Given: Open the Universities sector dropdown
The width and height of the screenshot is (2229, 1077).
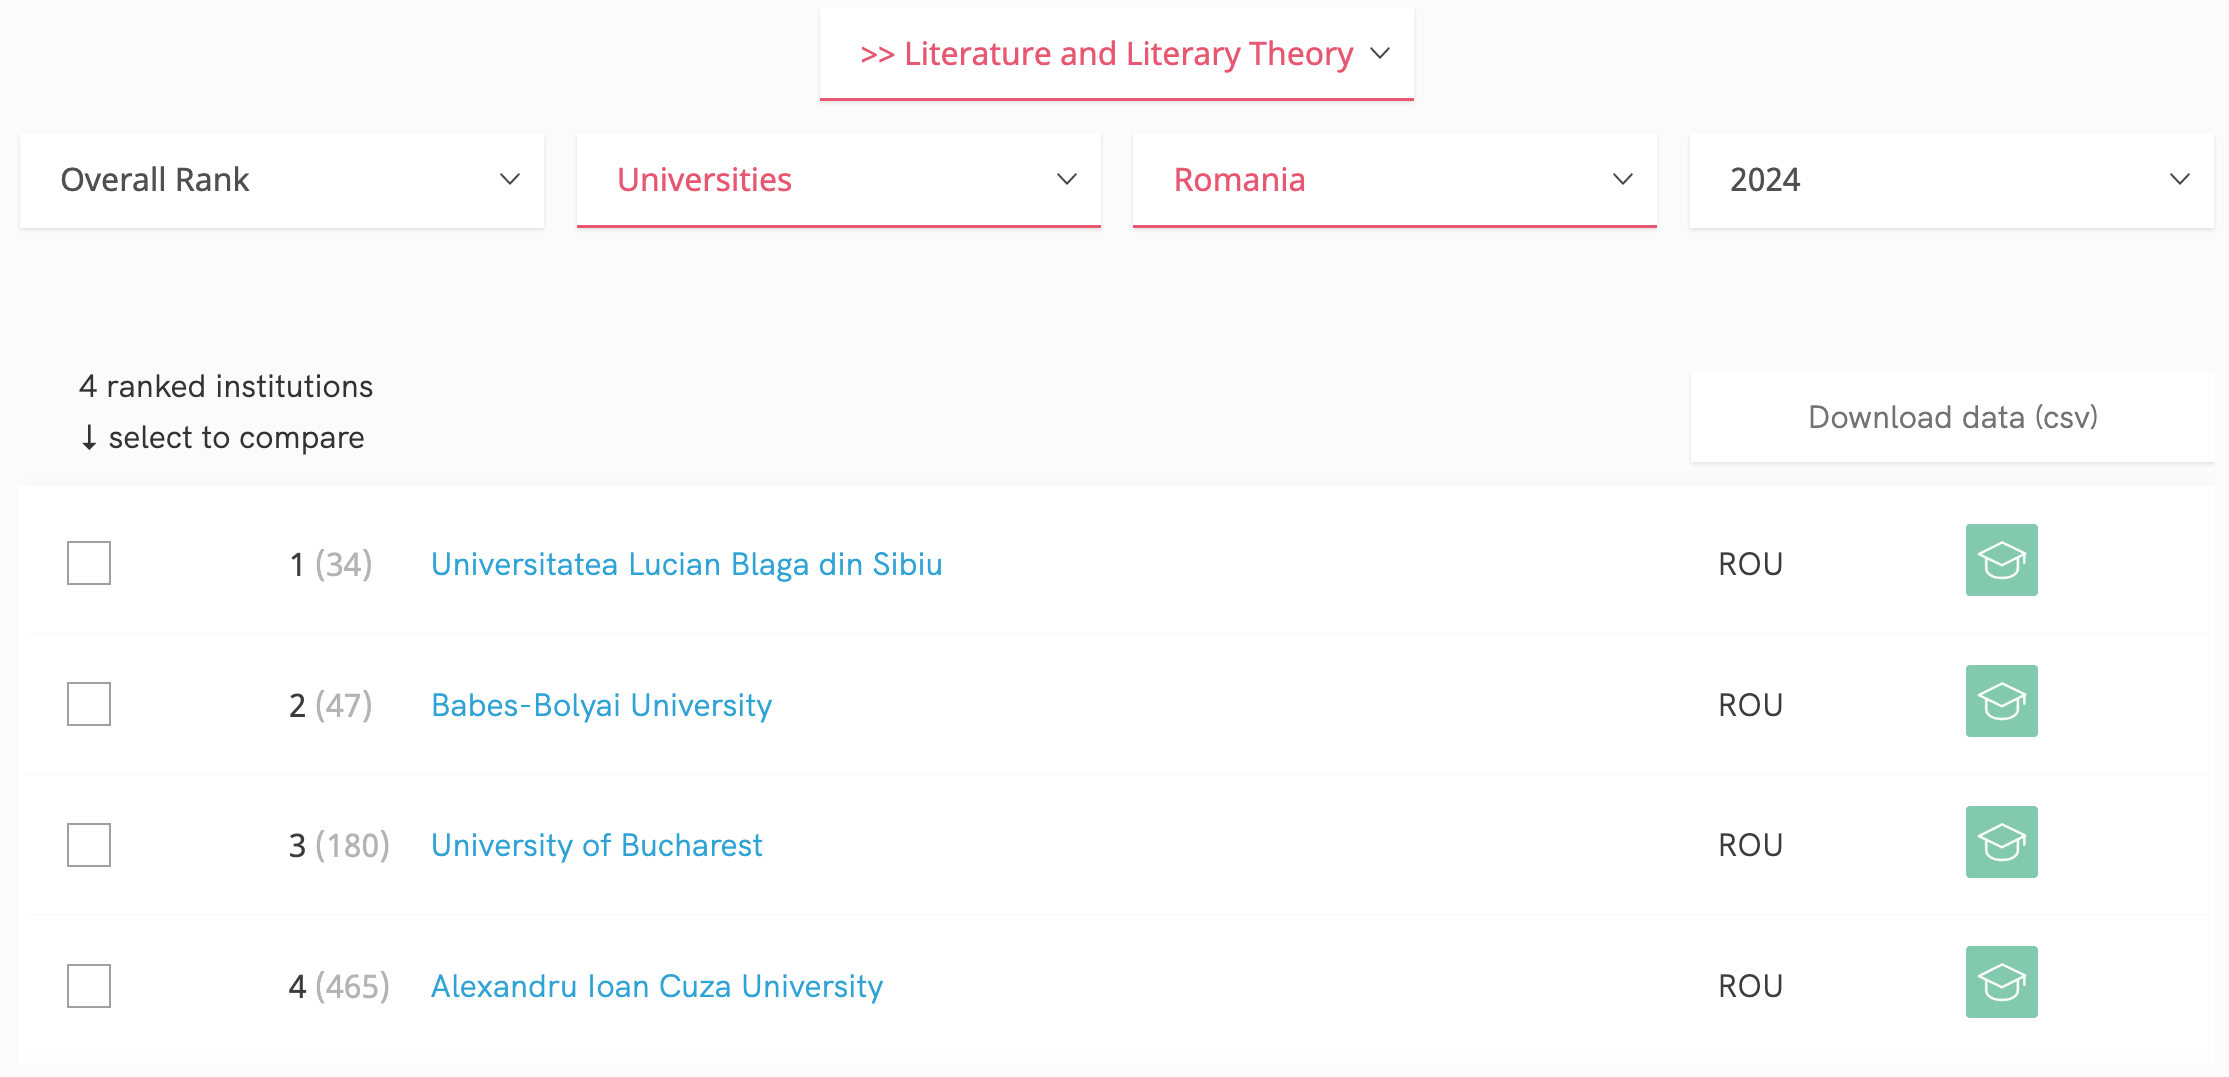Looking at the screenshot, I should pos(838,180).
